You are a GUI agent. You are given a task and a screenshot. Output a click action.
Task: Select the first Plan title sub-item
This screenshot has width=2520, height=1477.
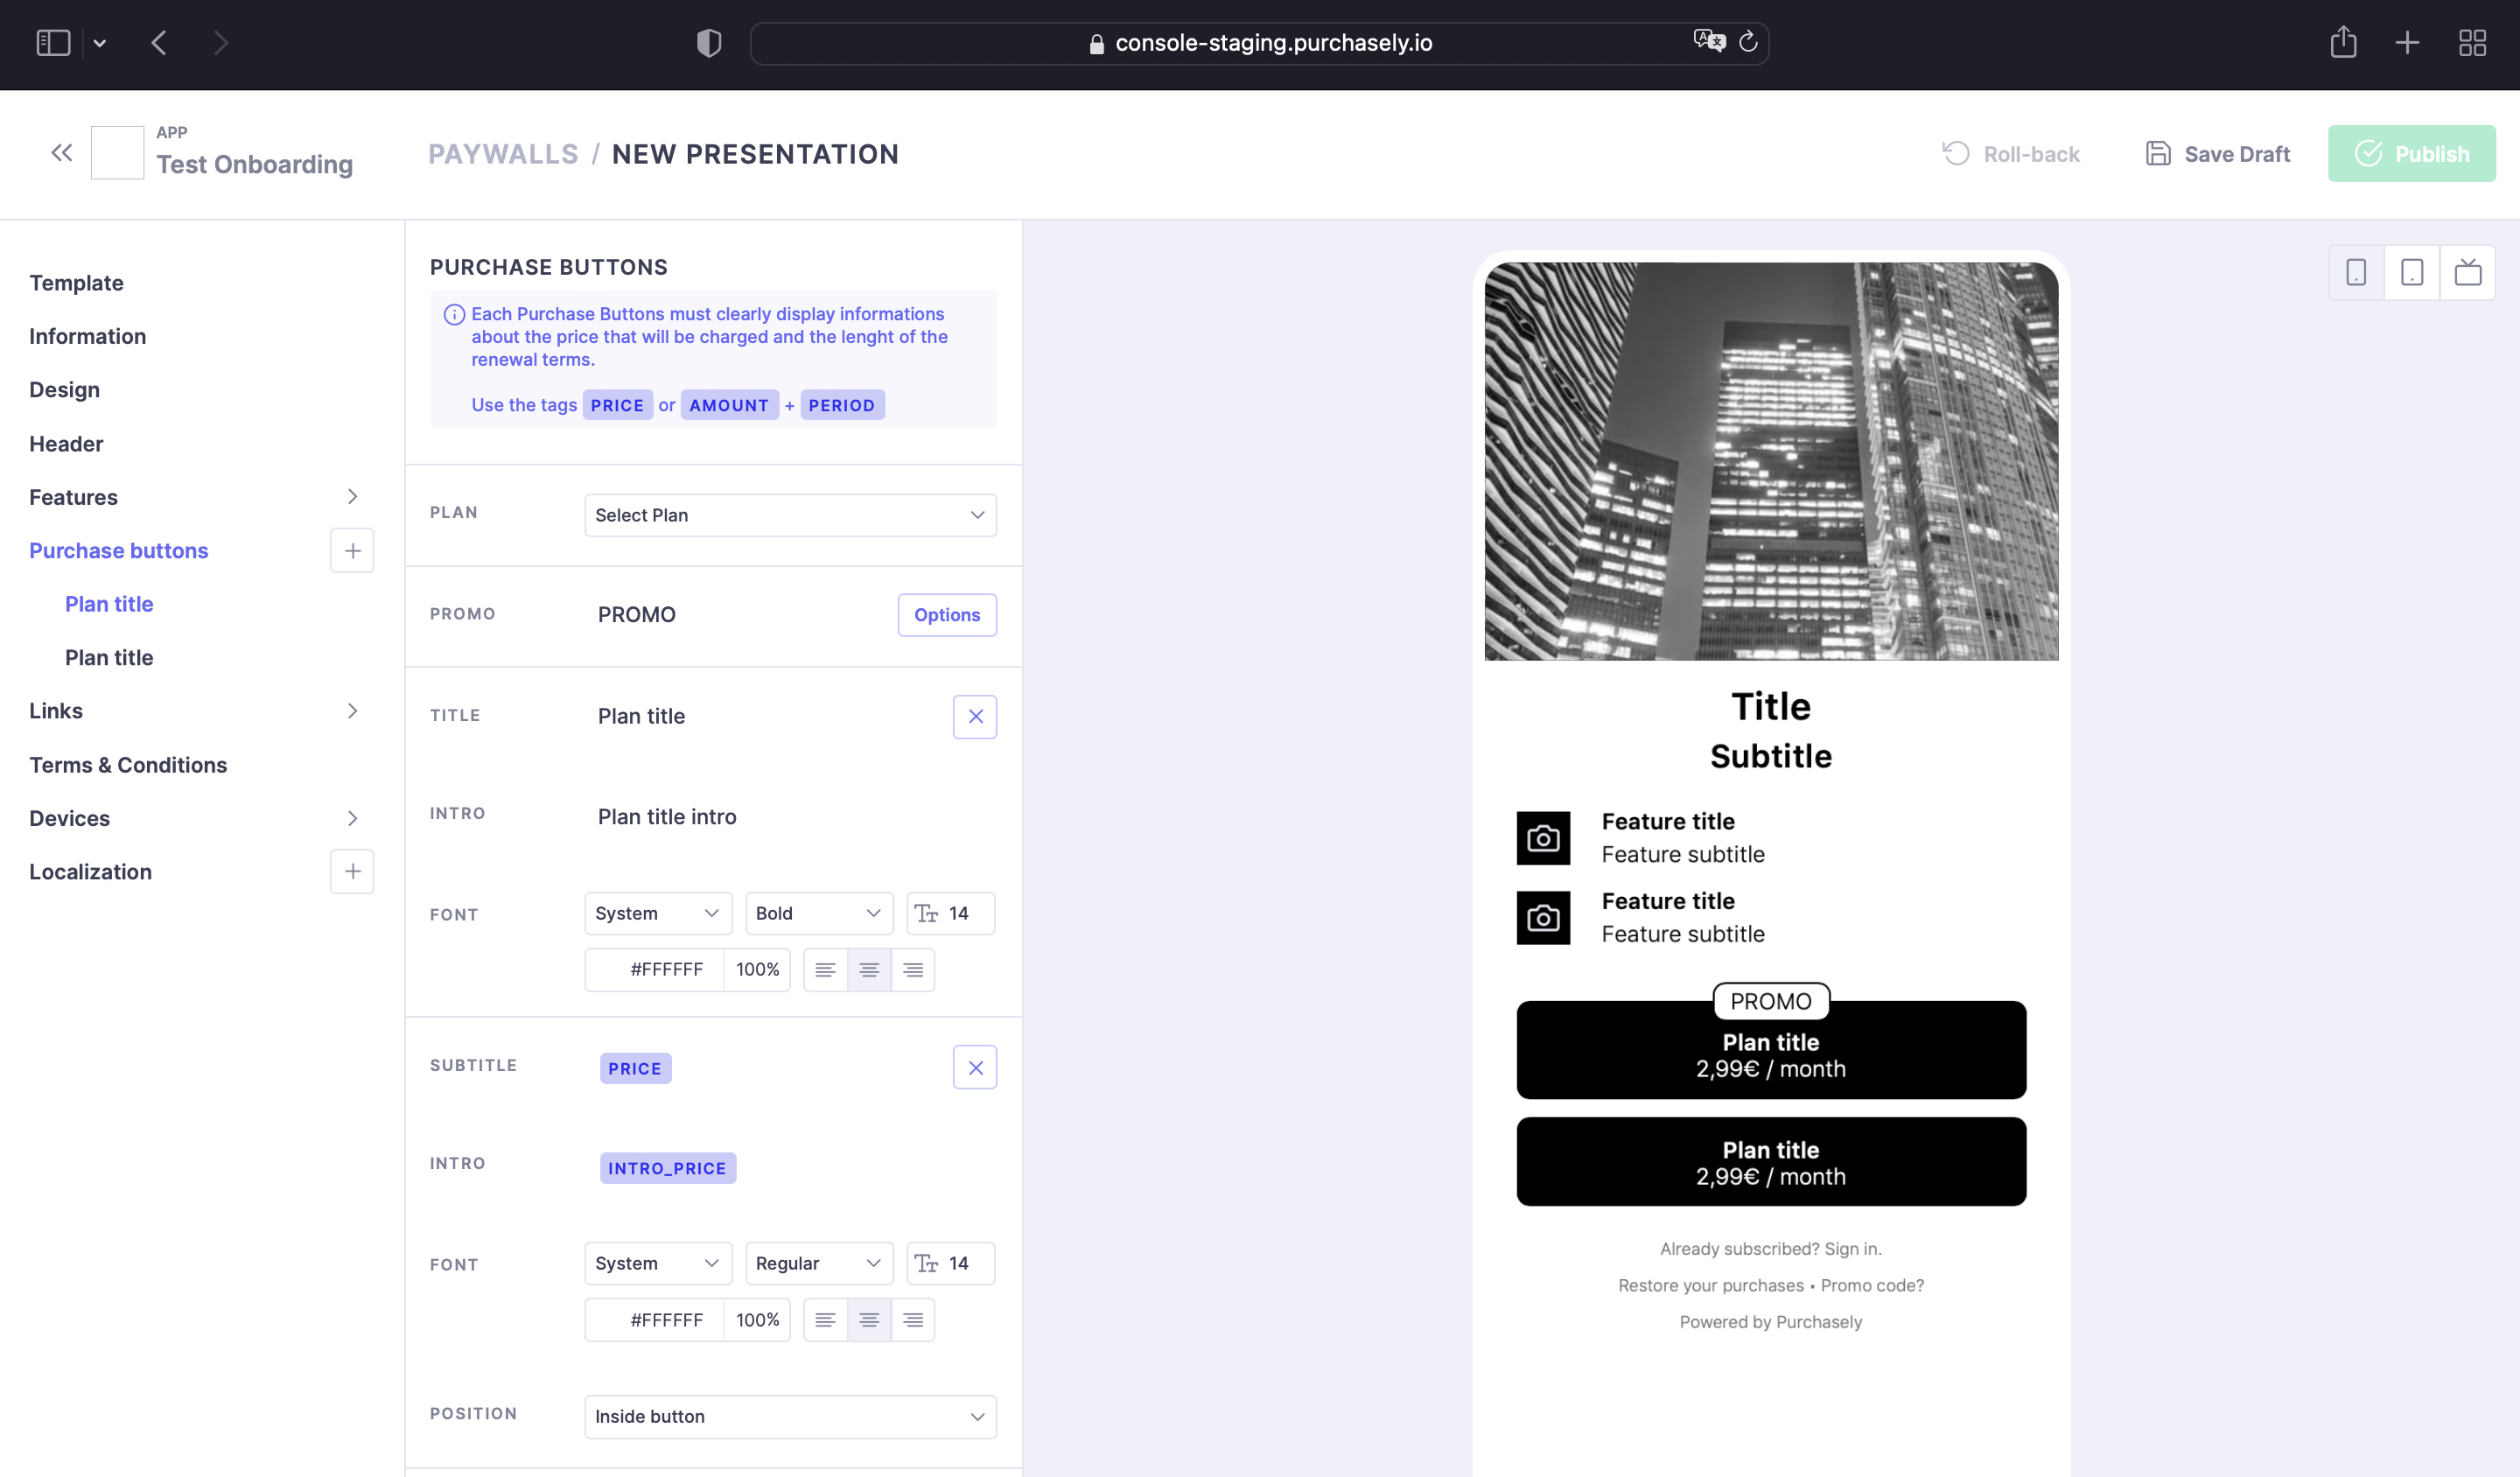[109, 604]
